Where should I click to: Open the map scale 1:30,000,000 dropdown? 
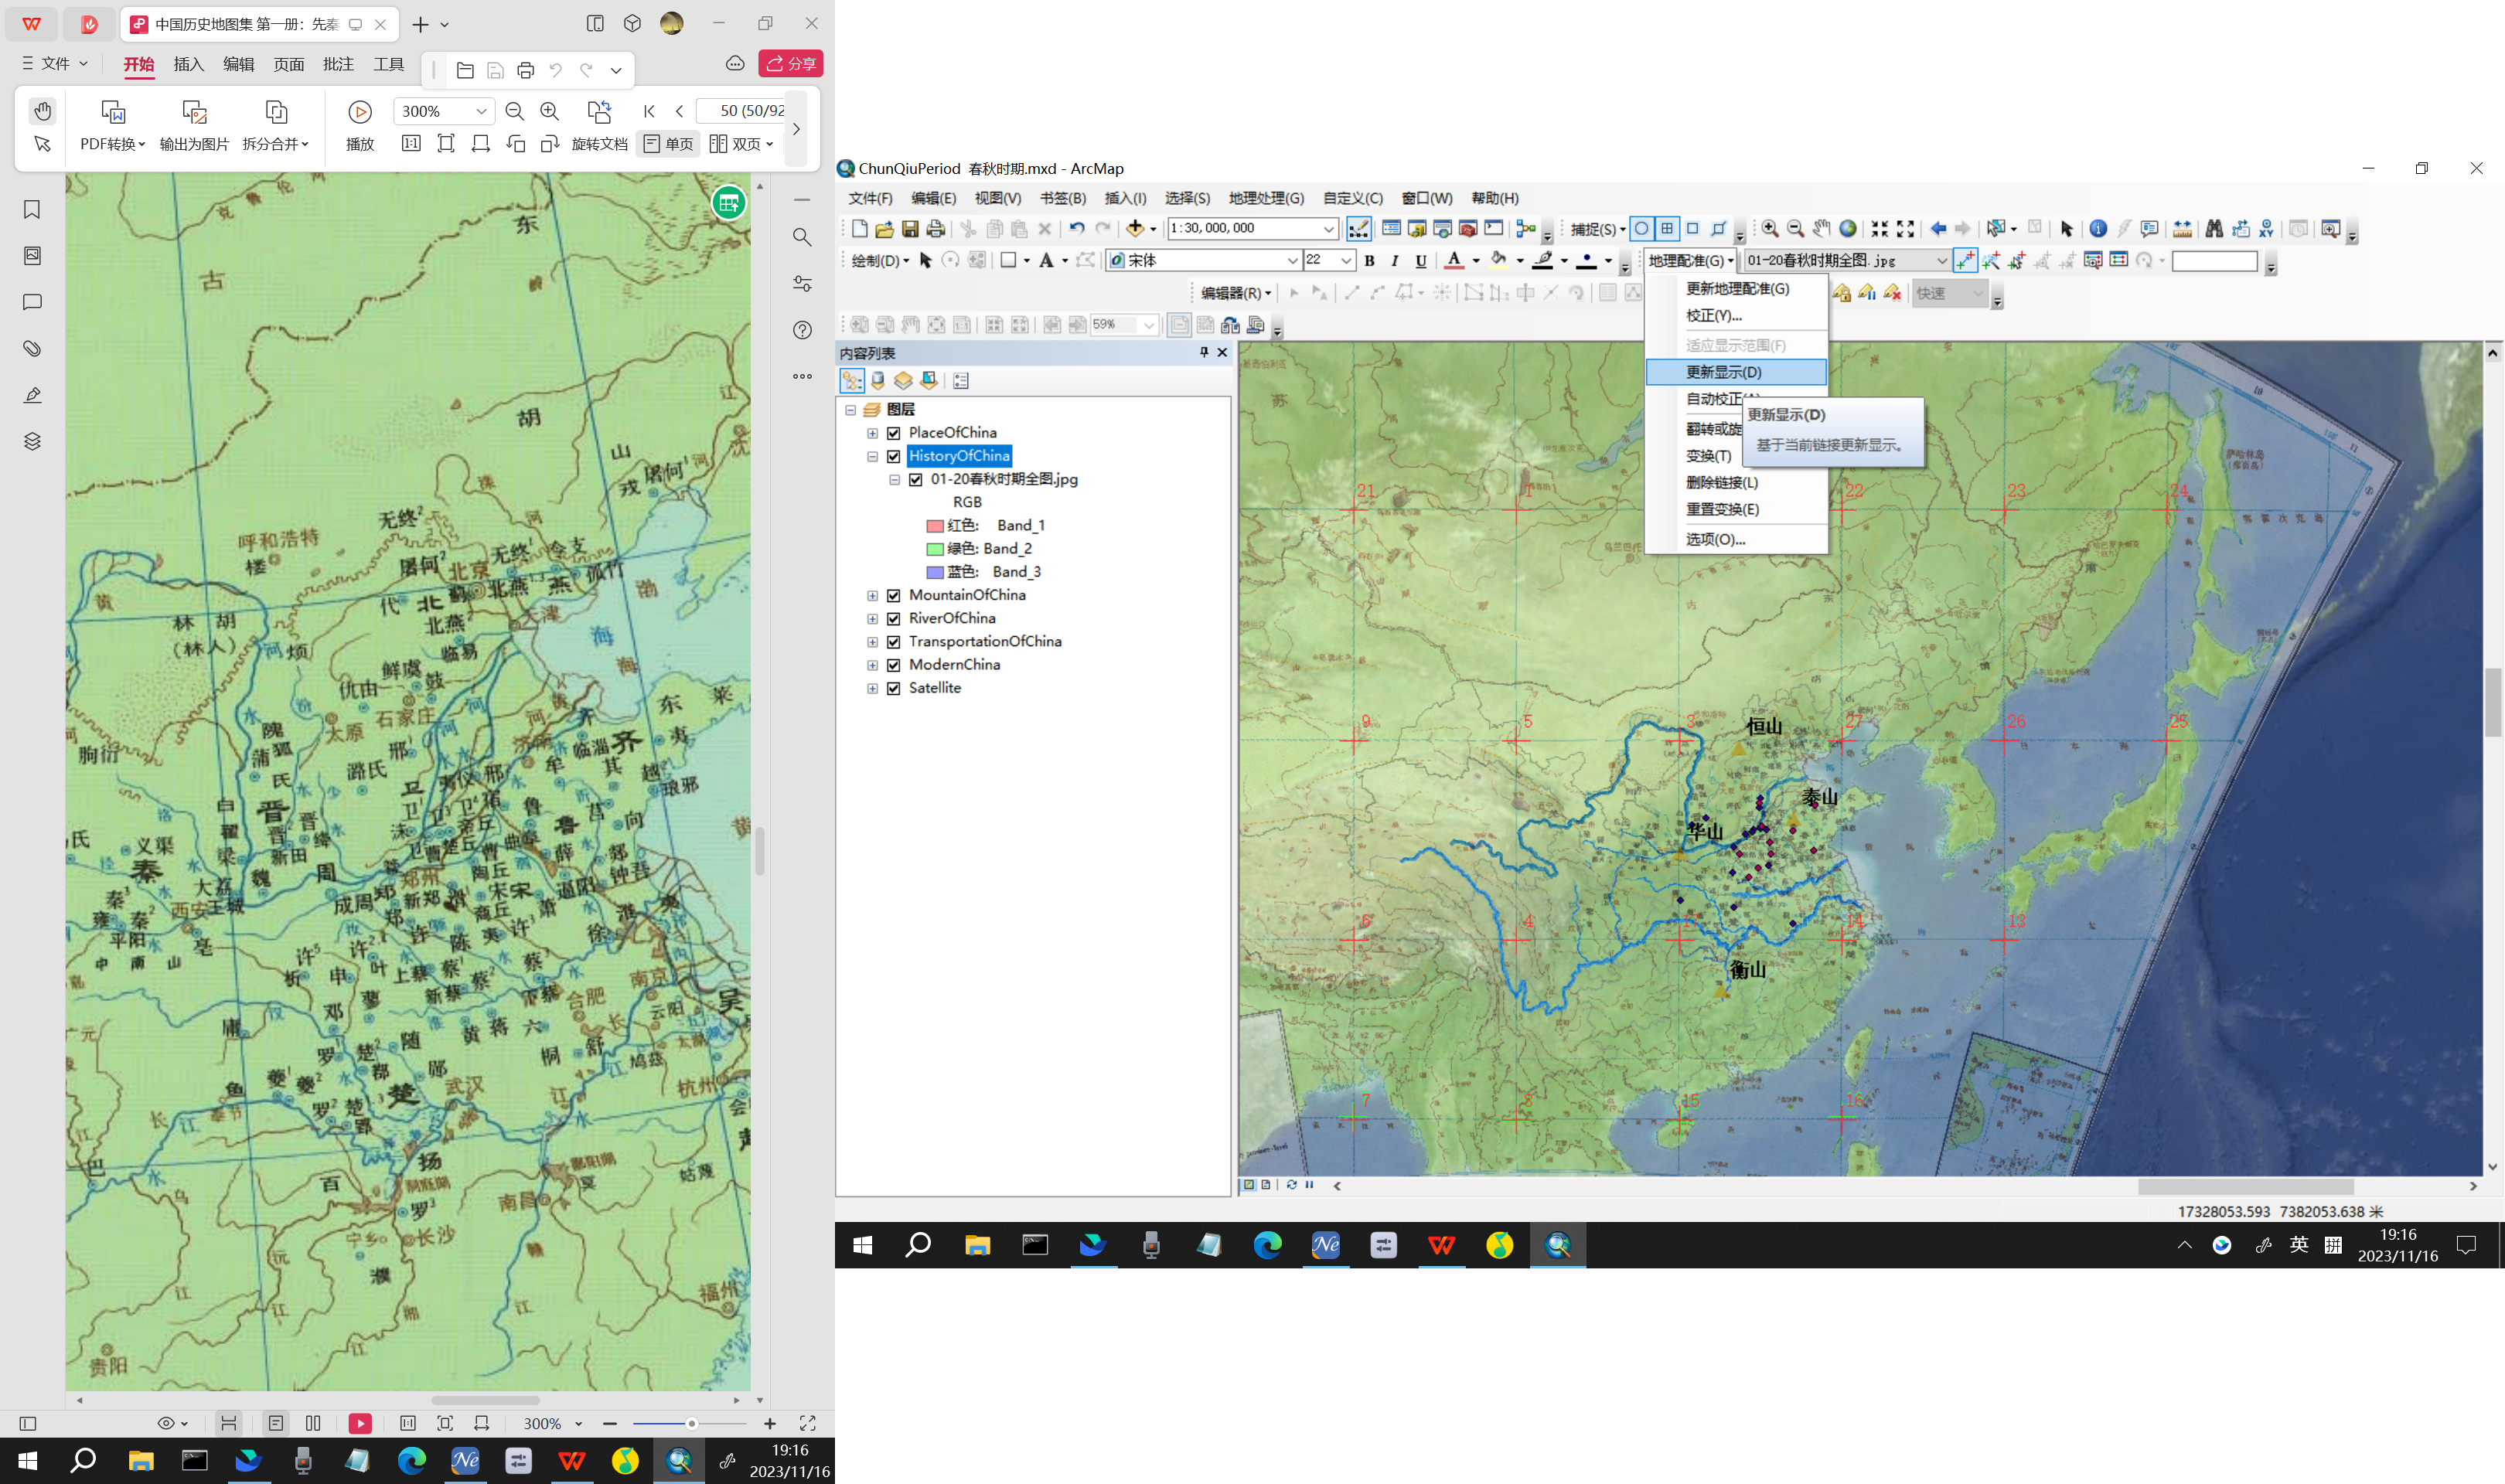[x=1328, y=229]
